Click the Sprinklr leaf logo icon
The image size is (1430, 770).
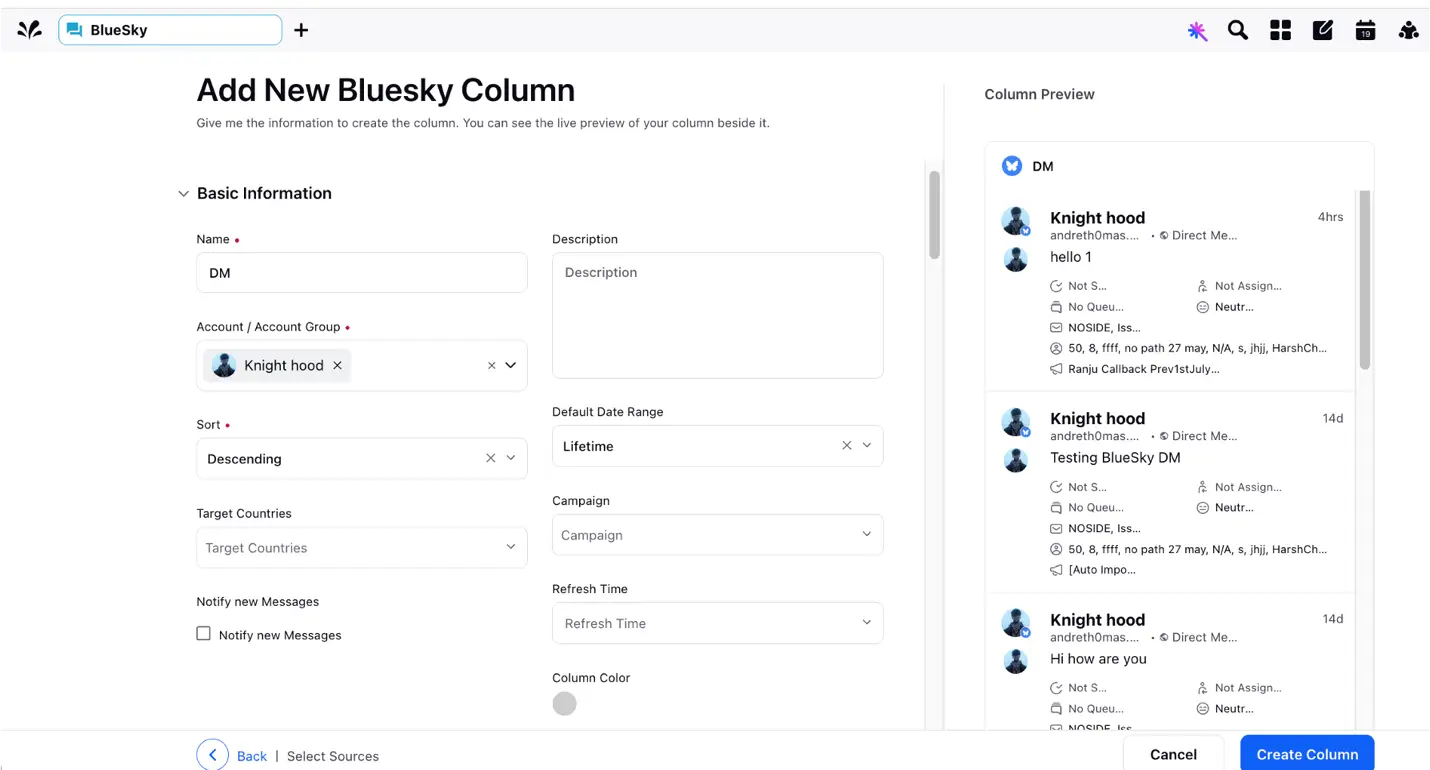tap(29, 30)
